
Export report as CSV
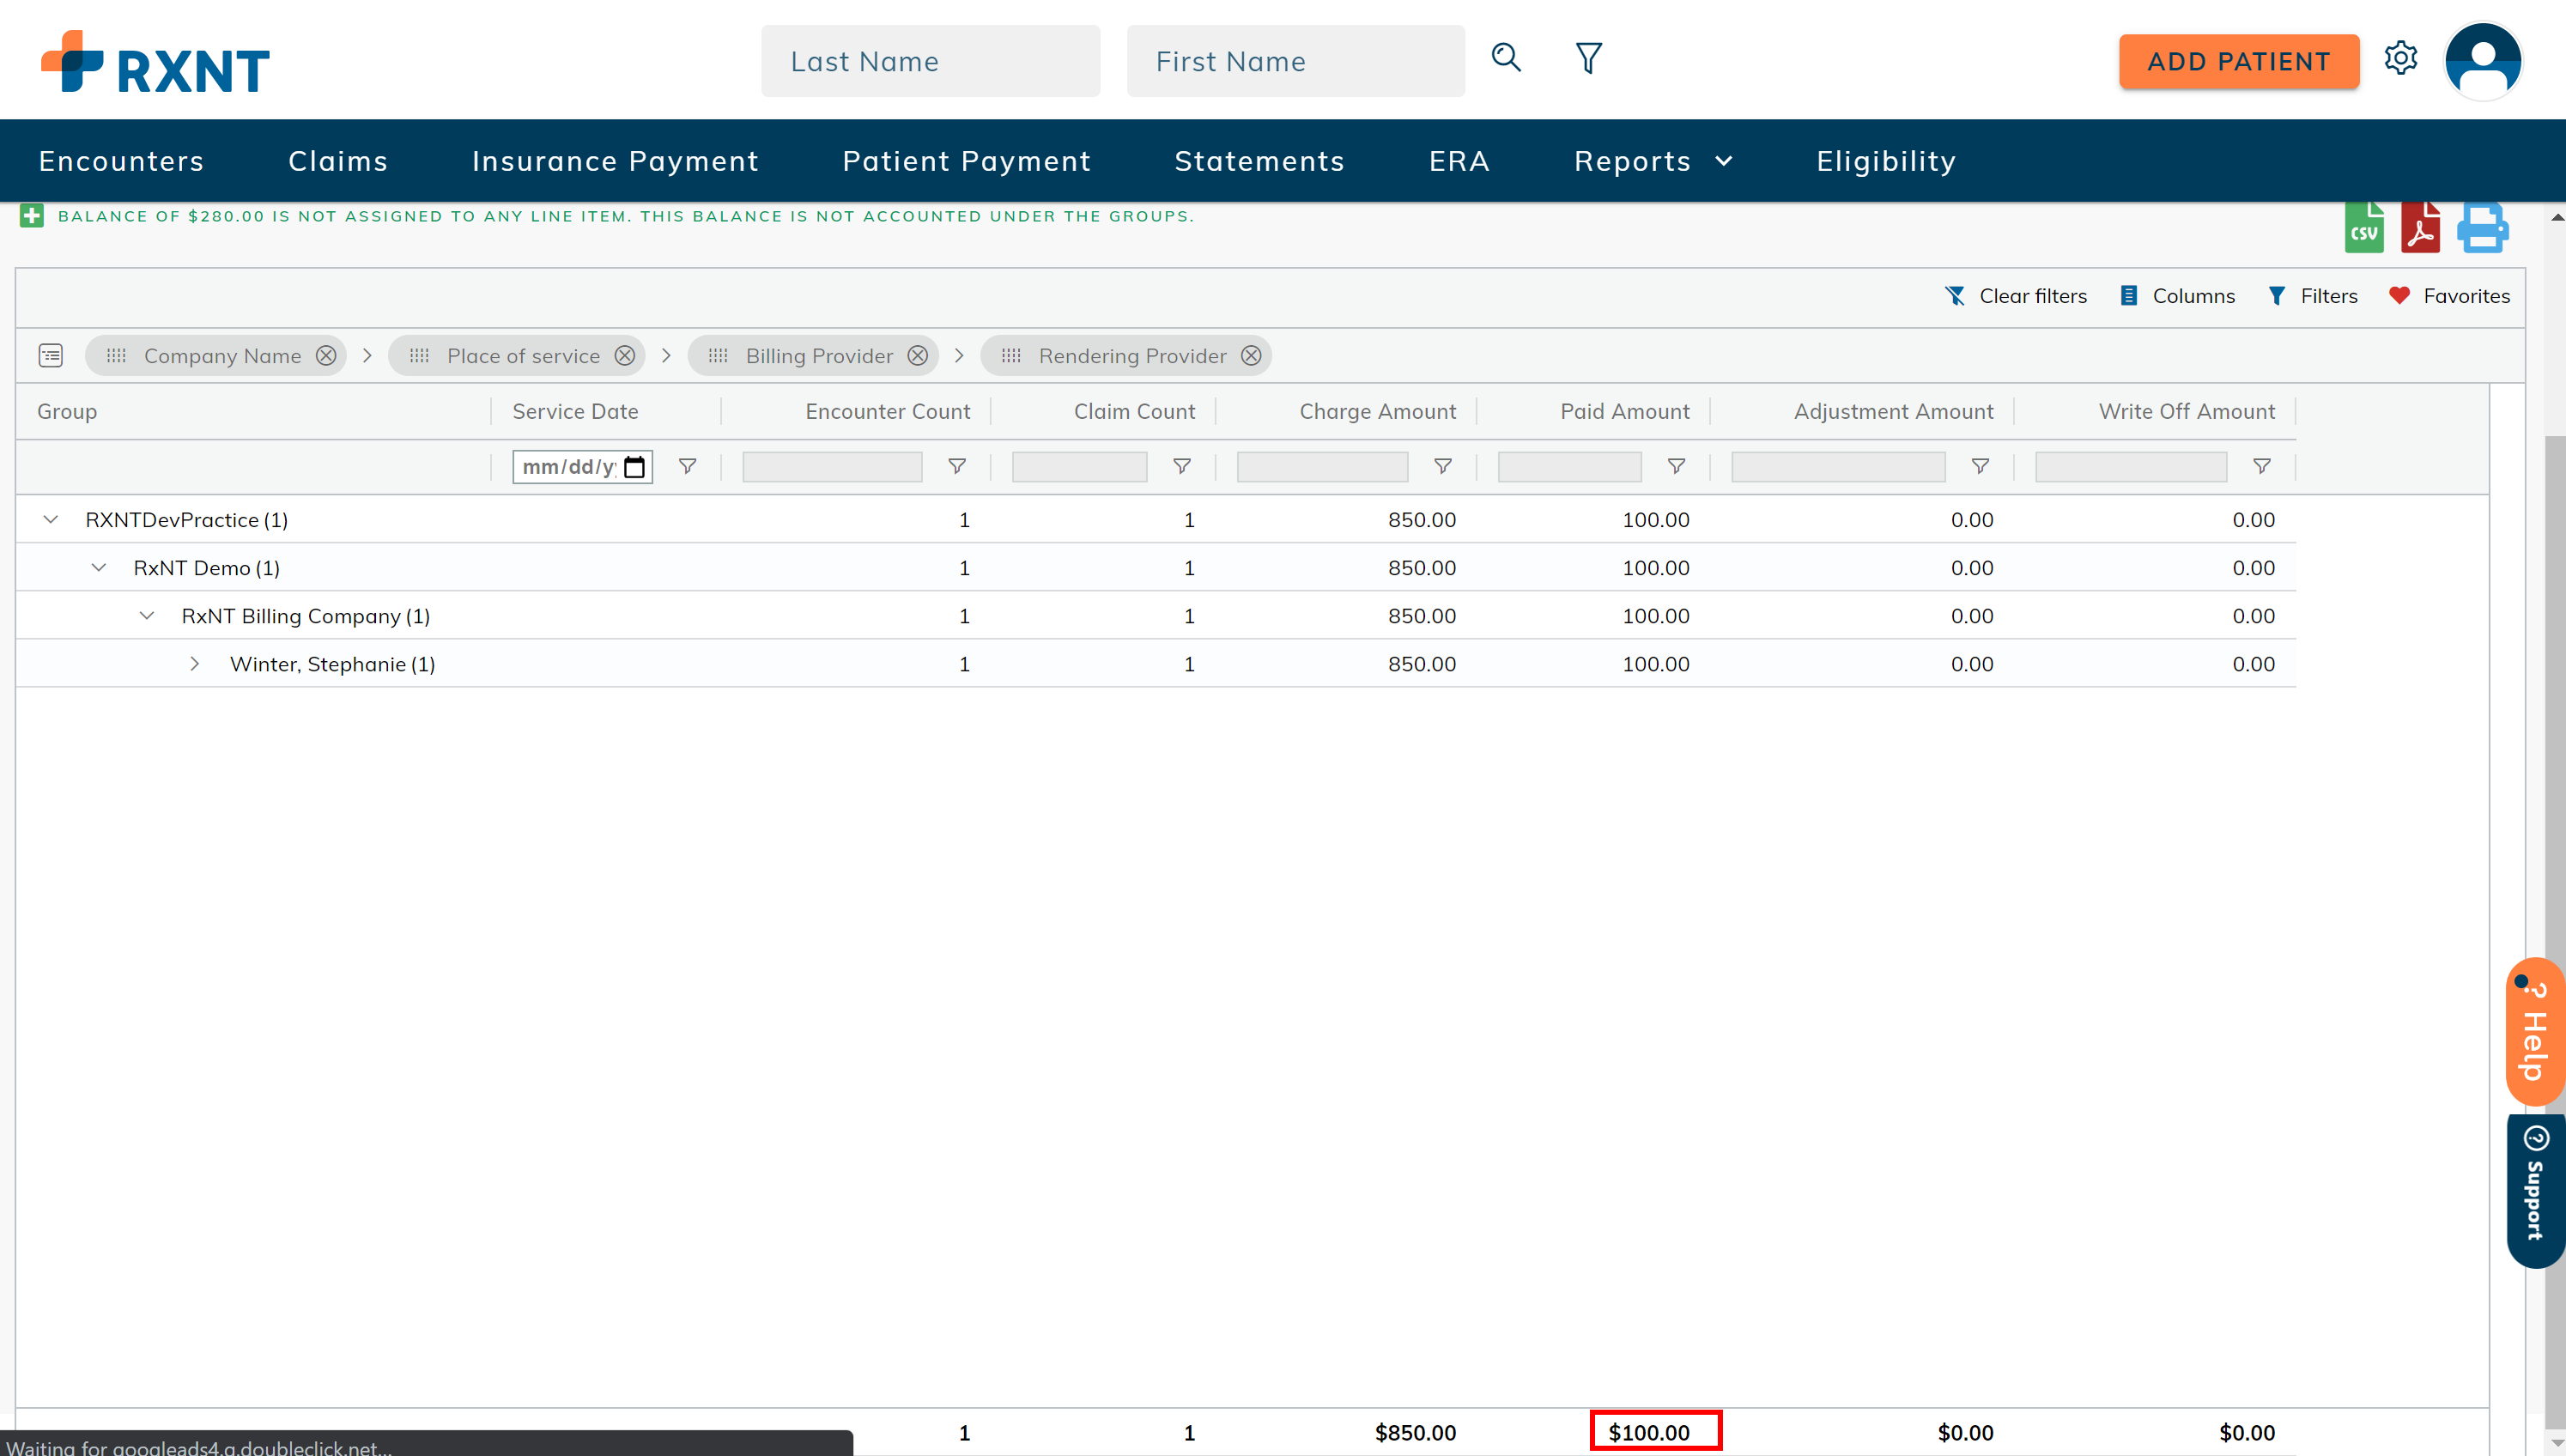coord(2364,227)
